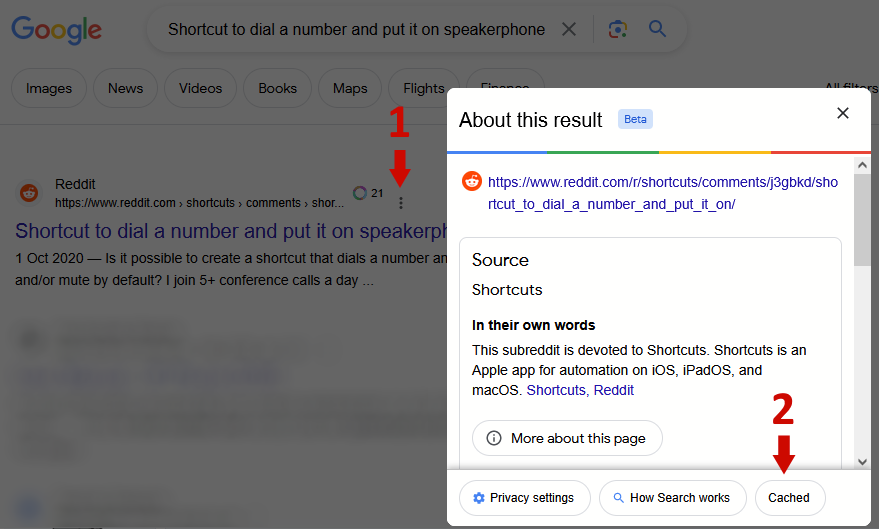Click the panel scrollbar down arrow
Viewport: 879px width, 529px height.
coord(862,462)
